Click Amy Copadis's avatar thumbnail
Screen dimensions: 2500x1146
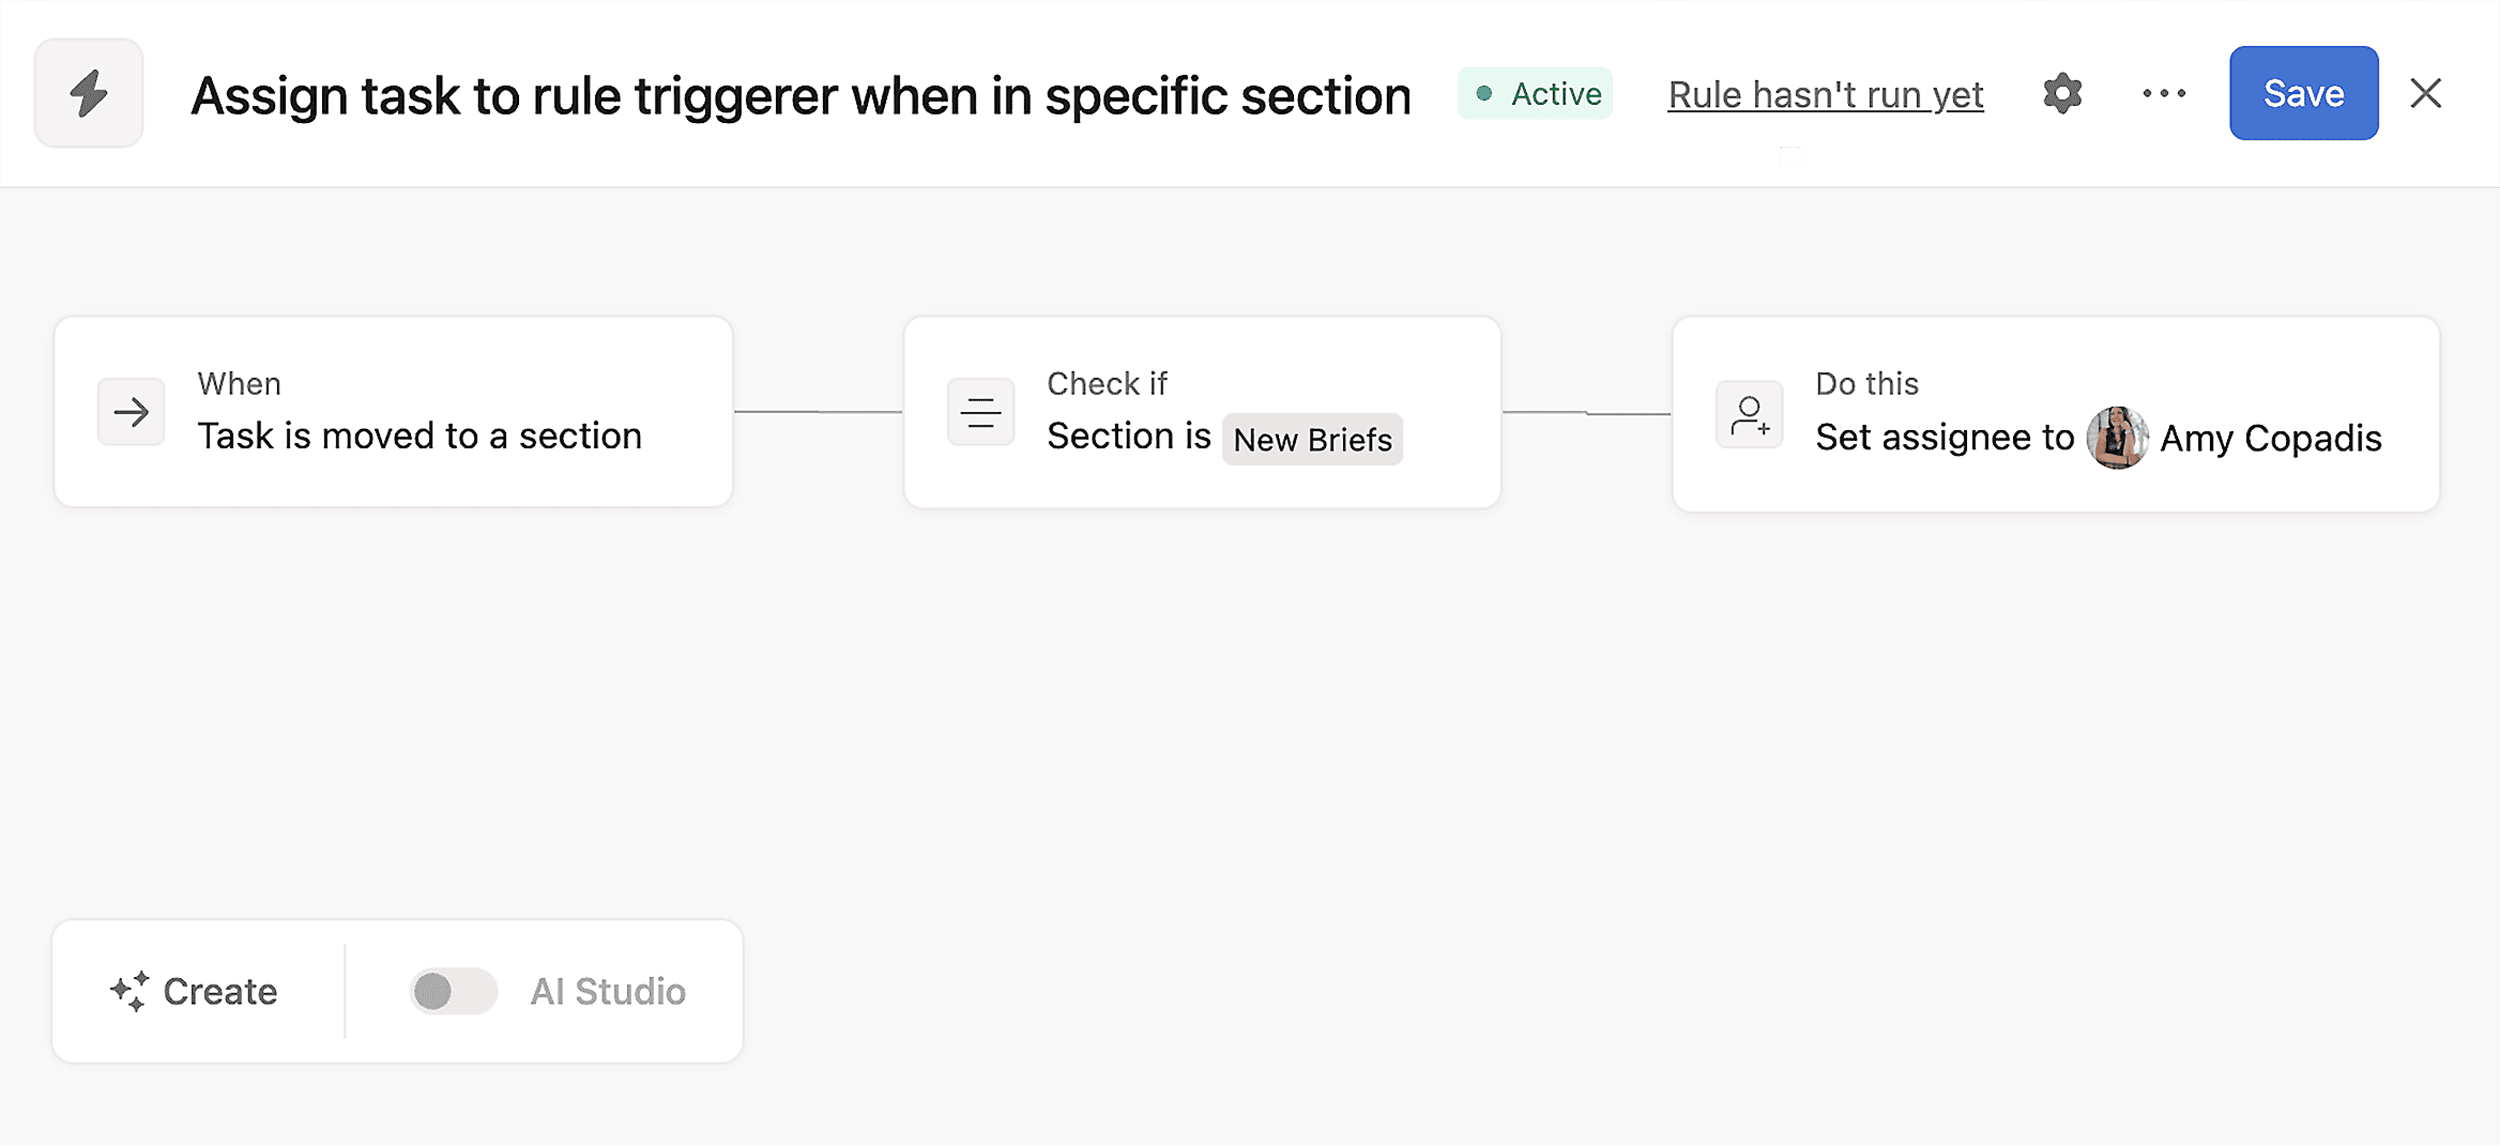pos(2117,437)
